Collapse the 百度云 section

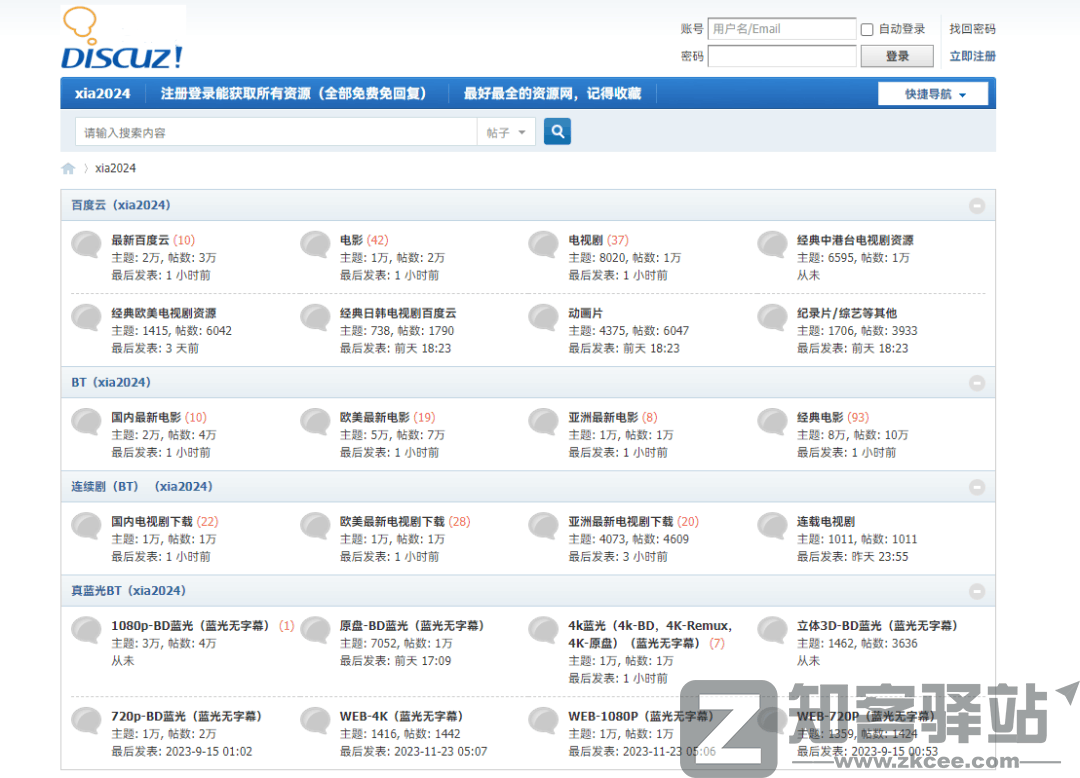977,205
